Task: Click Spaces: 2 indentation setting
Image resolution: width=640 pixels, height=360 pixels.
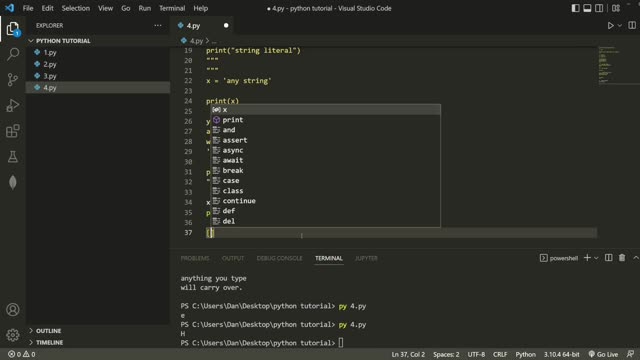Action: 446,354
